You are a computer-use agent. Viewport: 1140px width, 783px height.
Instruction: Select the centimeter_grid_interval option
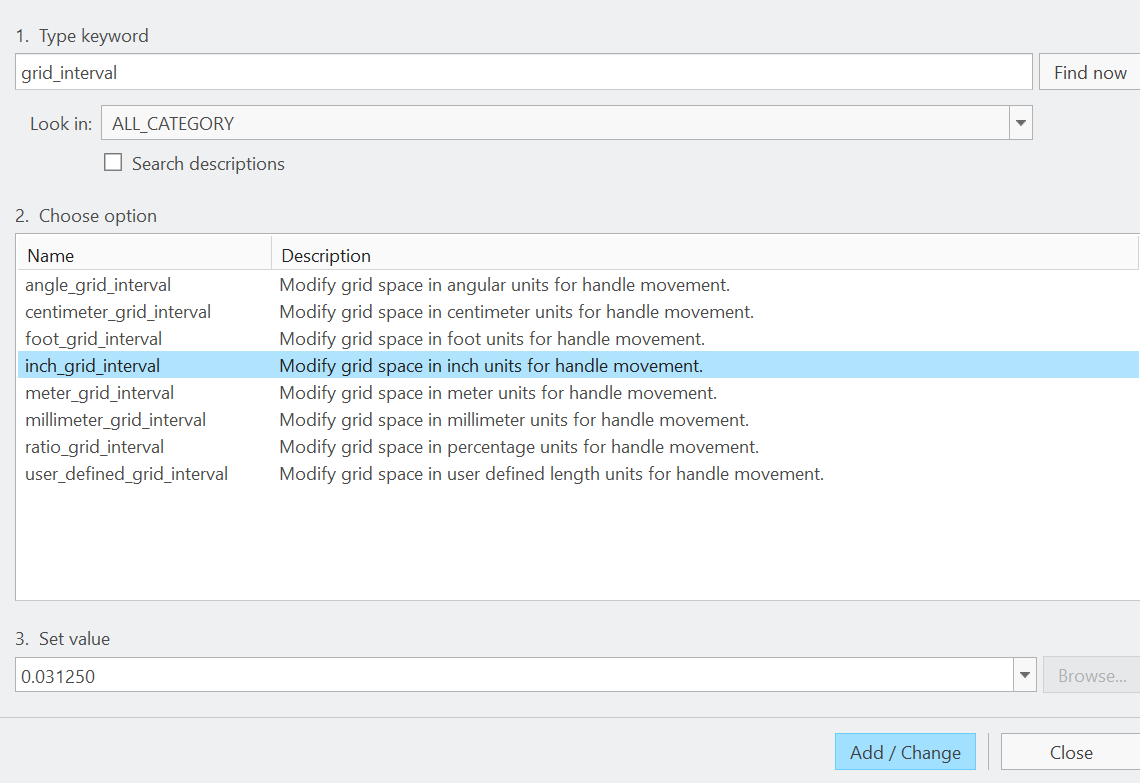tap(117, 311)
